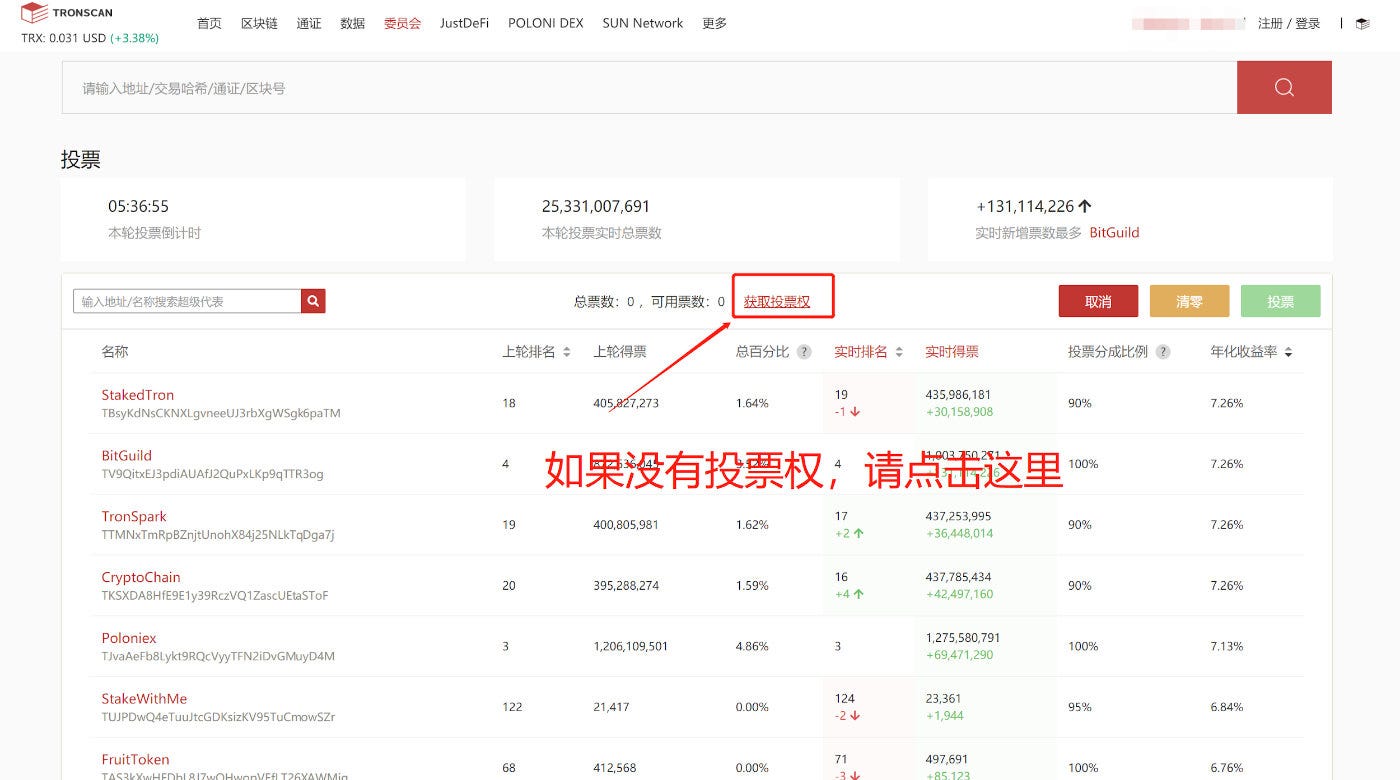Open BitGuild representative in table

pos(126,455)
